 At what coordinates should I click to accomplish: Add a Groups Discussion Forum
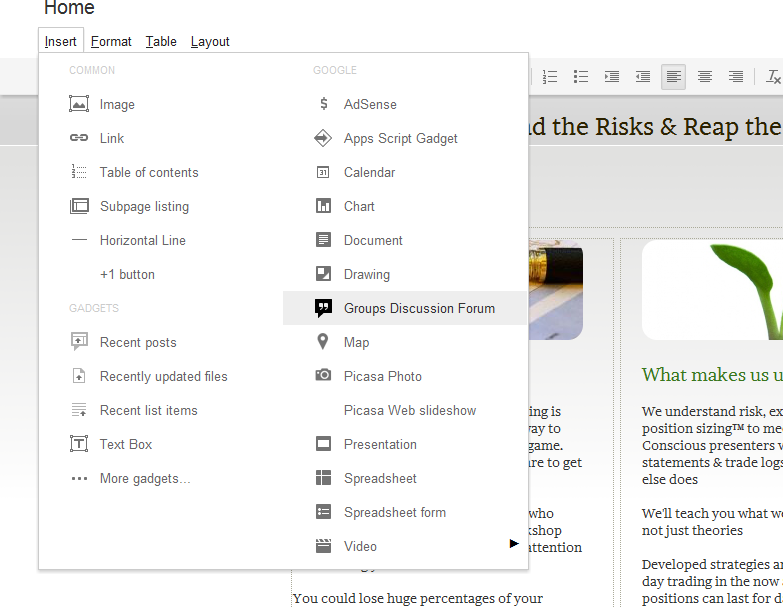pyautogui.click(x=418, y=308)
